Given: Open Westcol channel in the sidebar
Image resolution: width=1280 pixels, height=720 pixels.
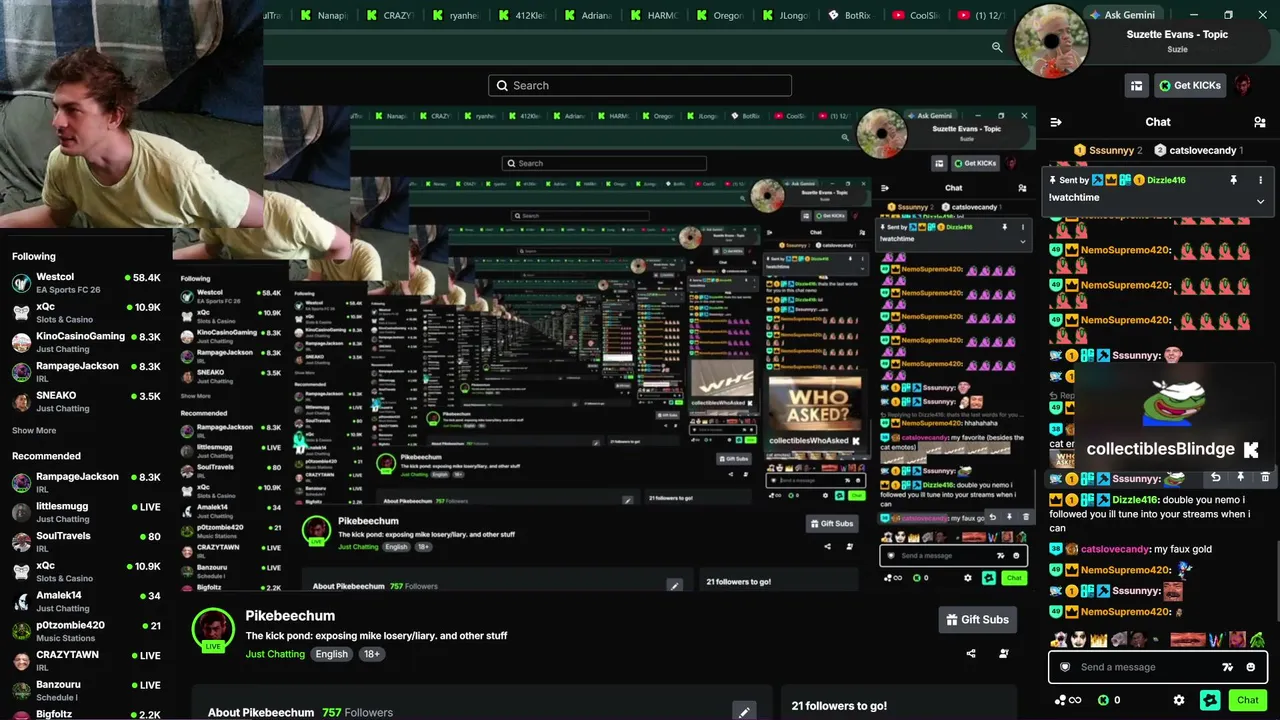Looking at the screenshot, I should [85, 283].
